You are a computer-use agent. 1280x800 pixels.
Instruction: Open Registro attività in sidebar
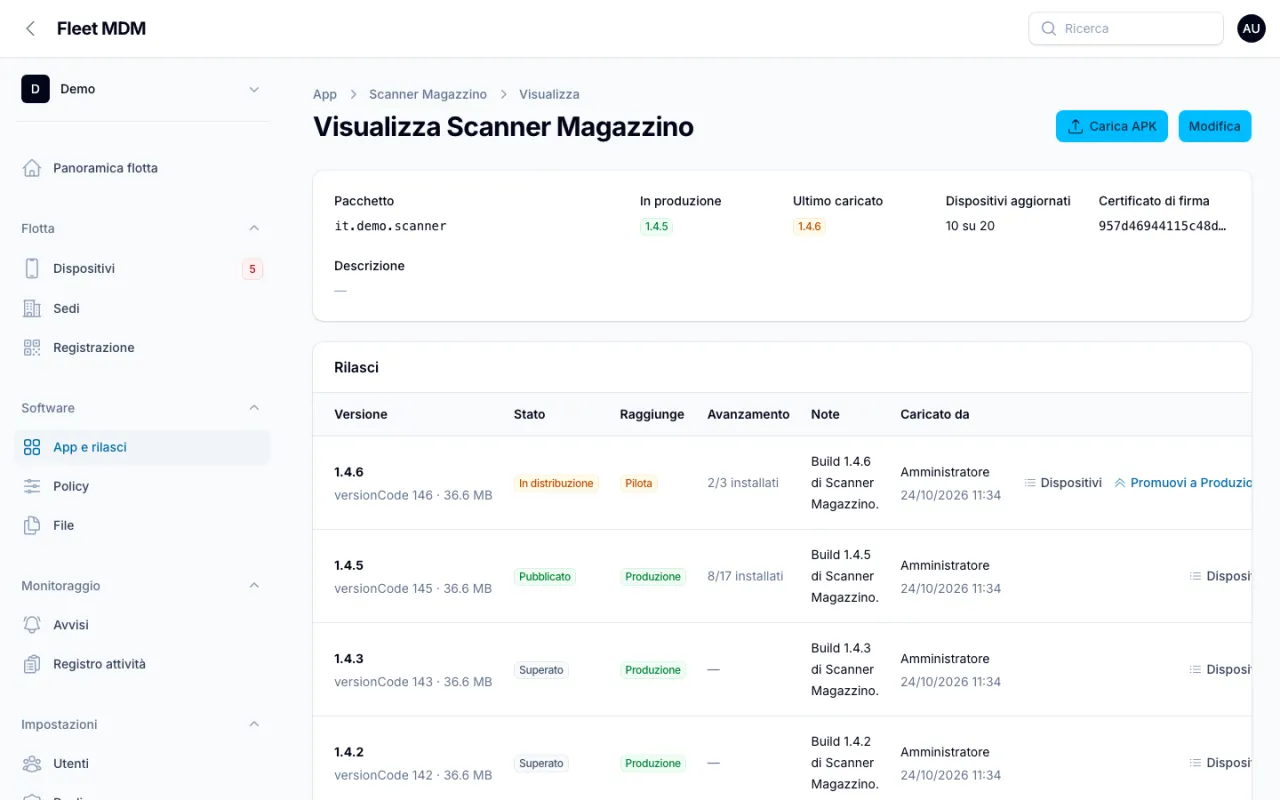click(x=142, y=664)
